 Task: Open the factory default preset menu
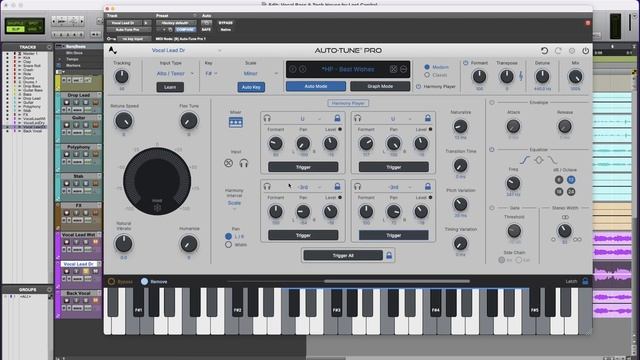pyautogui.click(x=176, y=23)
